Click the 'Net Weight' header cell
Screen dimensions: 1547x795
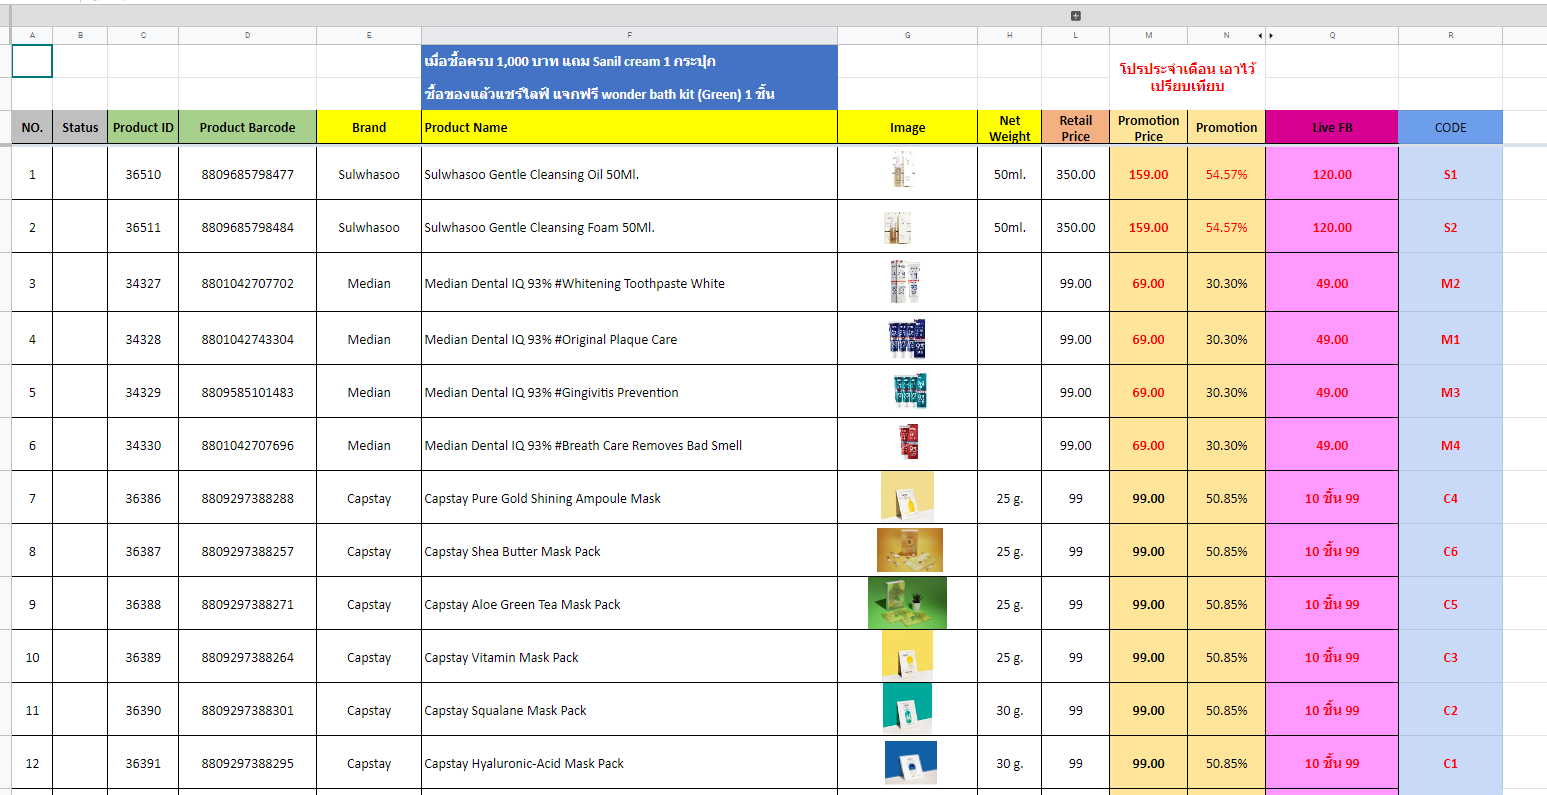1009,127
